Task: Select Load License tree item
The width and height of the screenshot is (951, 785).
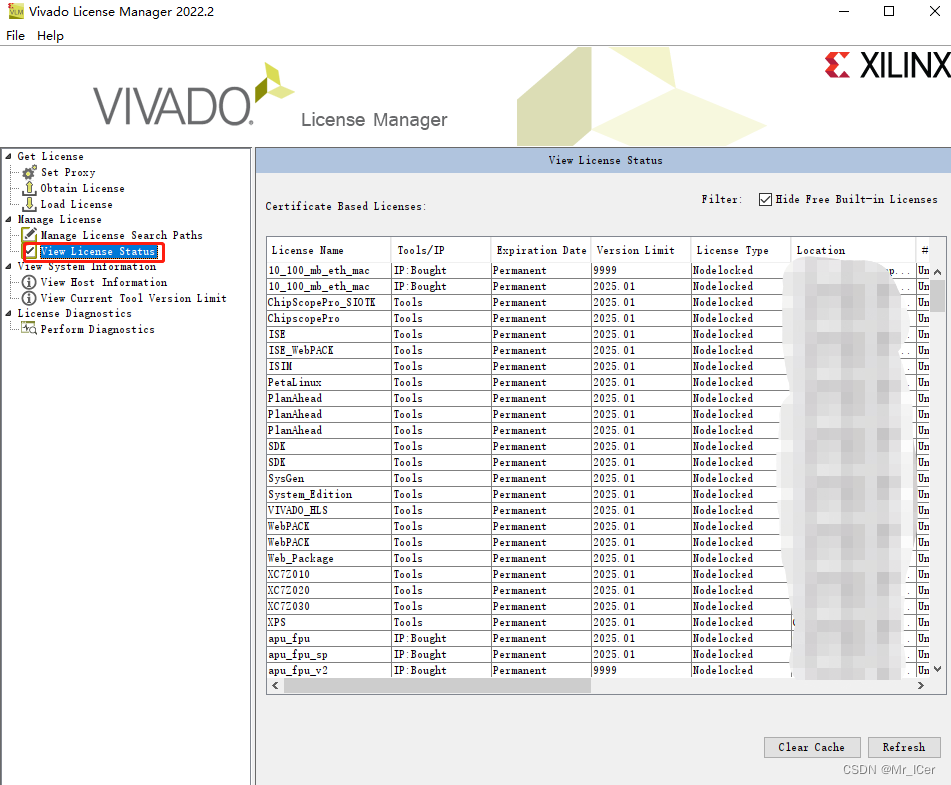Action: click(76, 204)
